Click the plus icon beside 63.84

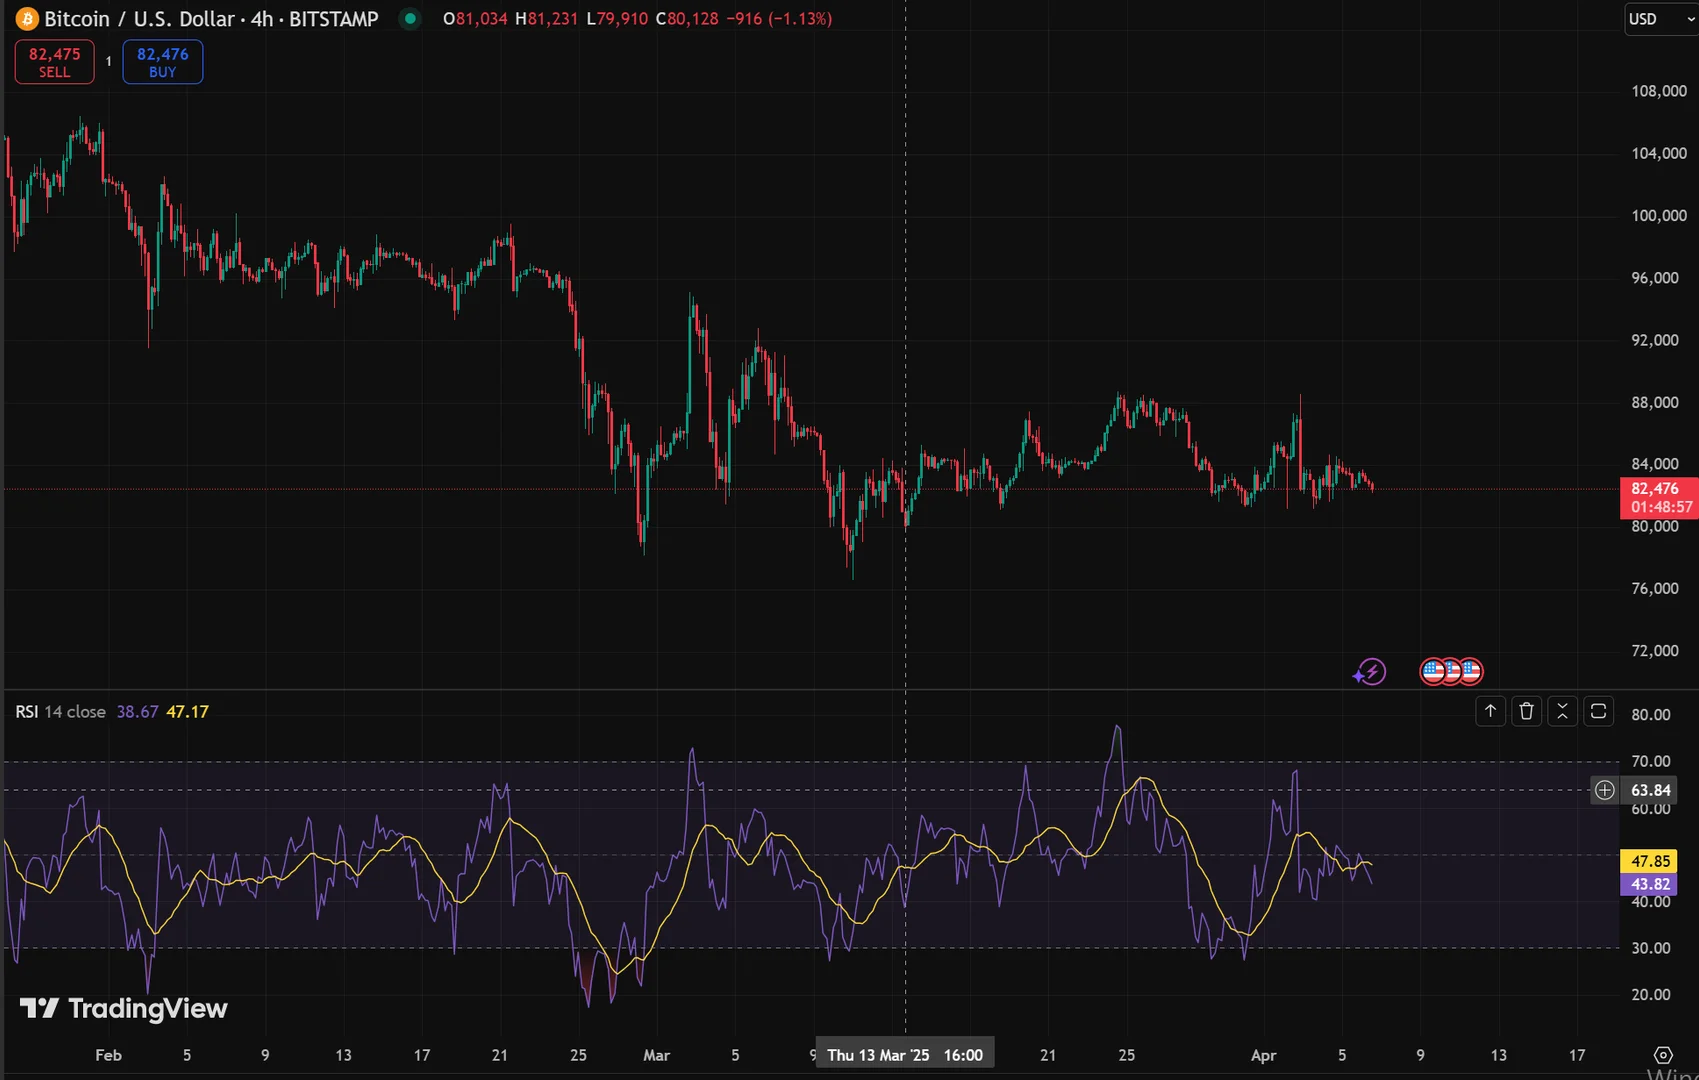click(x=1604, y=790)
